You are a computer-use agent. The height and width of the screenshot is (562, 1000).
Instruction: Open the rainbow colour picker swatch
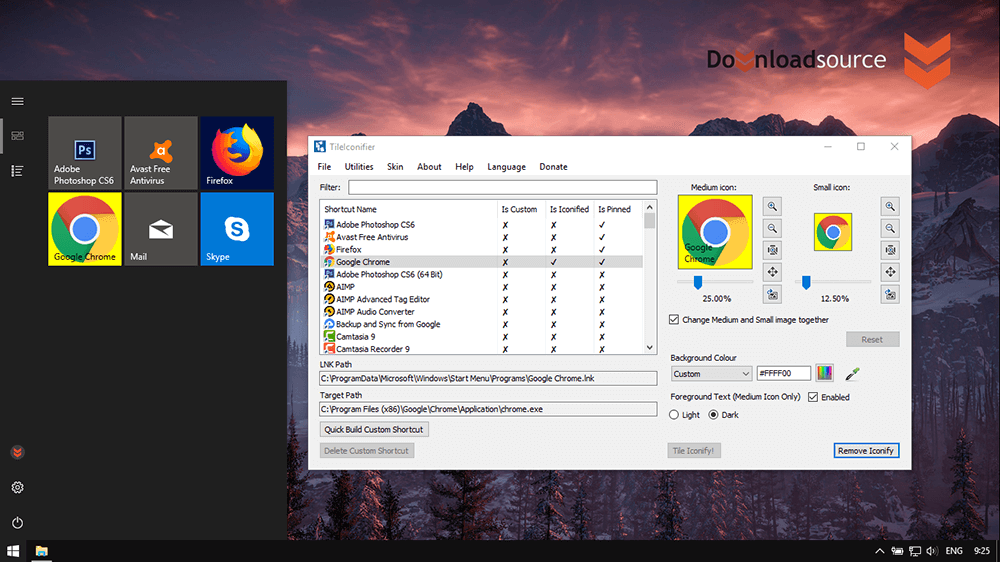pos(825,373)
